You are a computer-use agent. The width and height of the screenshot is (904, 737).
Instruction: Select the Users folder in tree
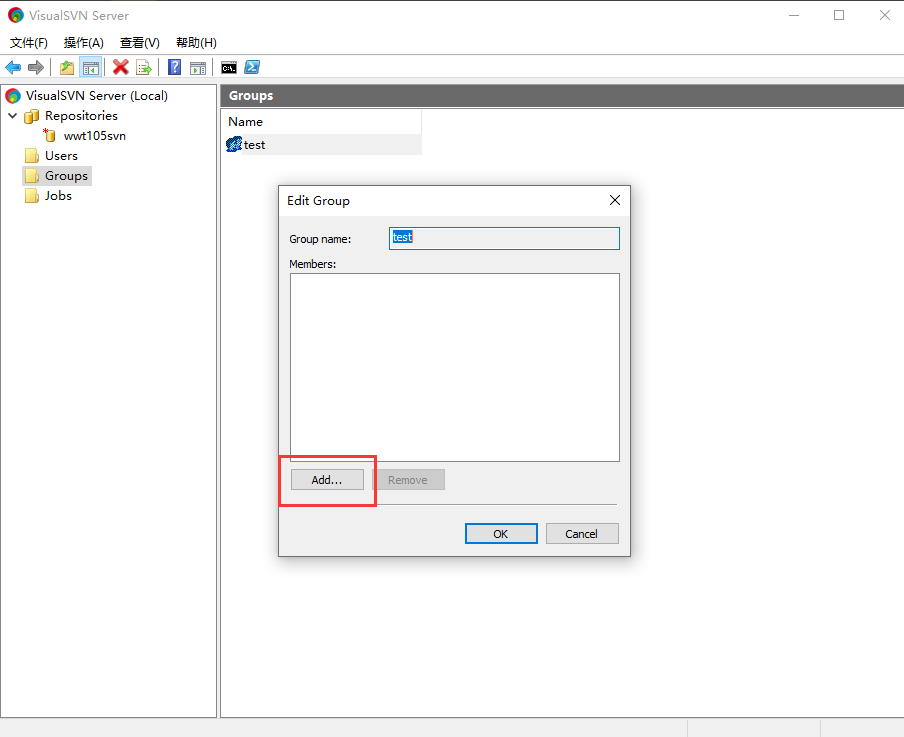coord(61,156)
